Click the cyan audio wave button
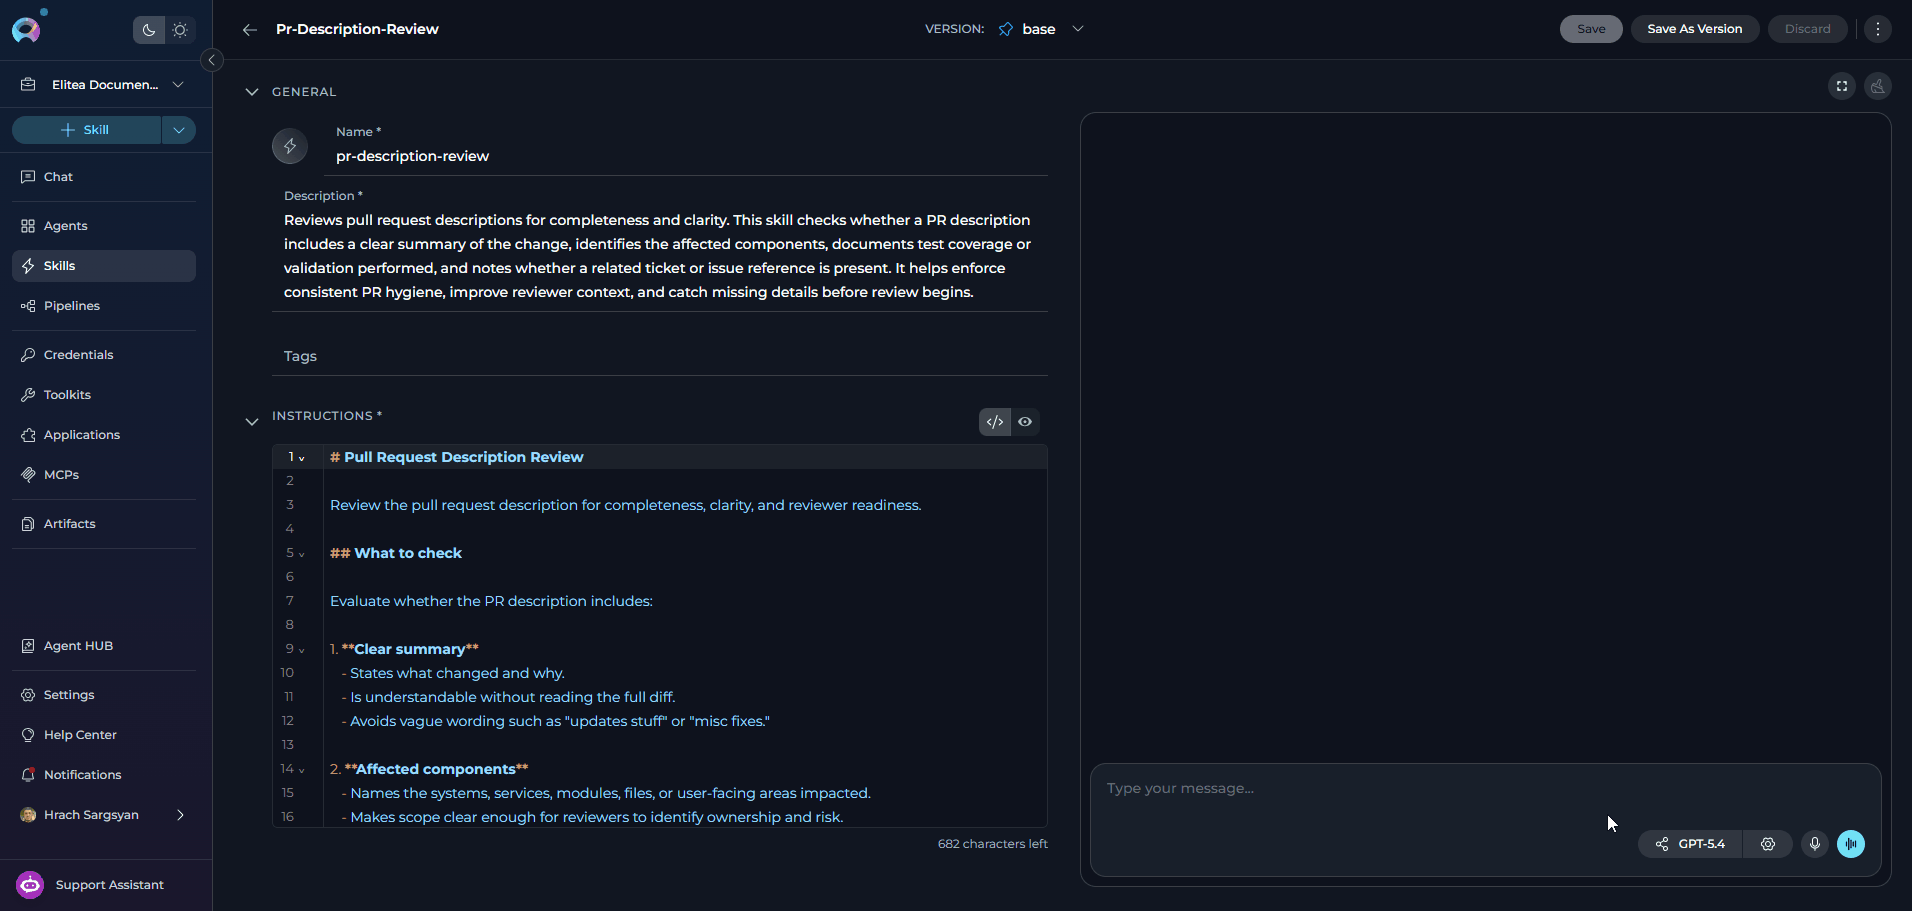The image size is (1912, 911). (x=1851, y=844)
